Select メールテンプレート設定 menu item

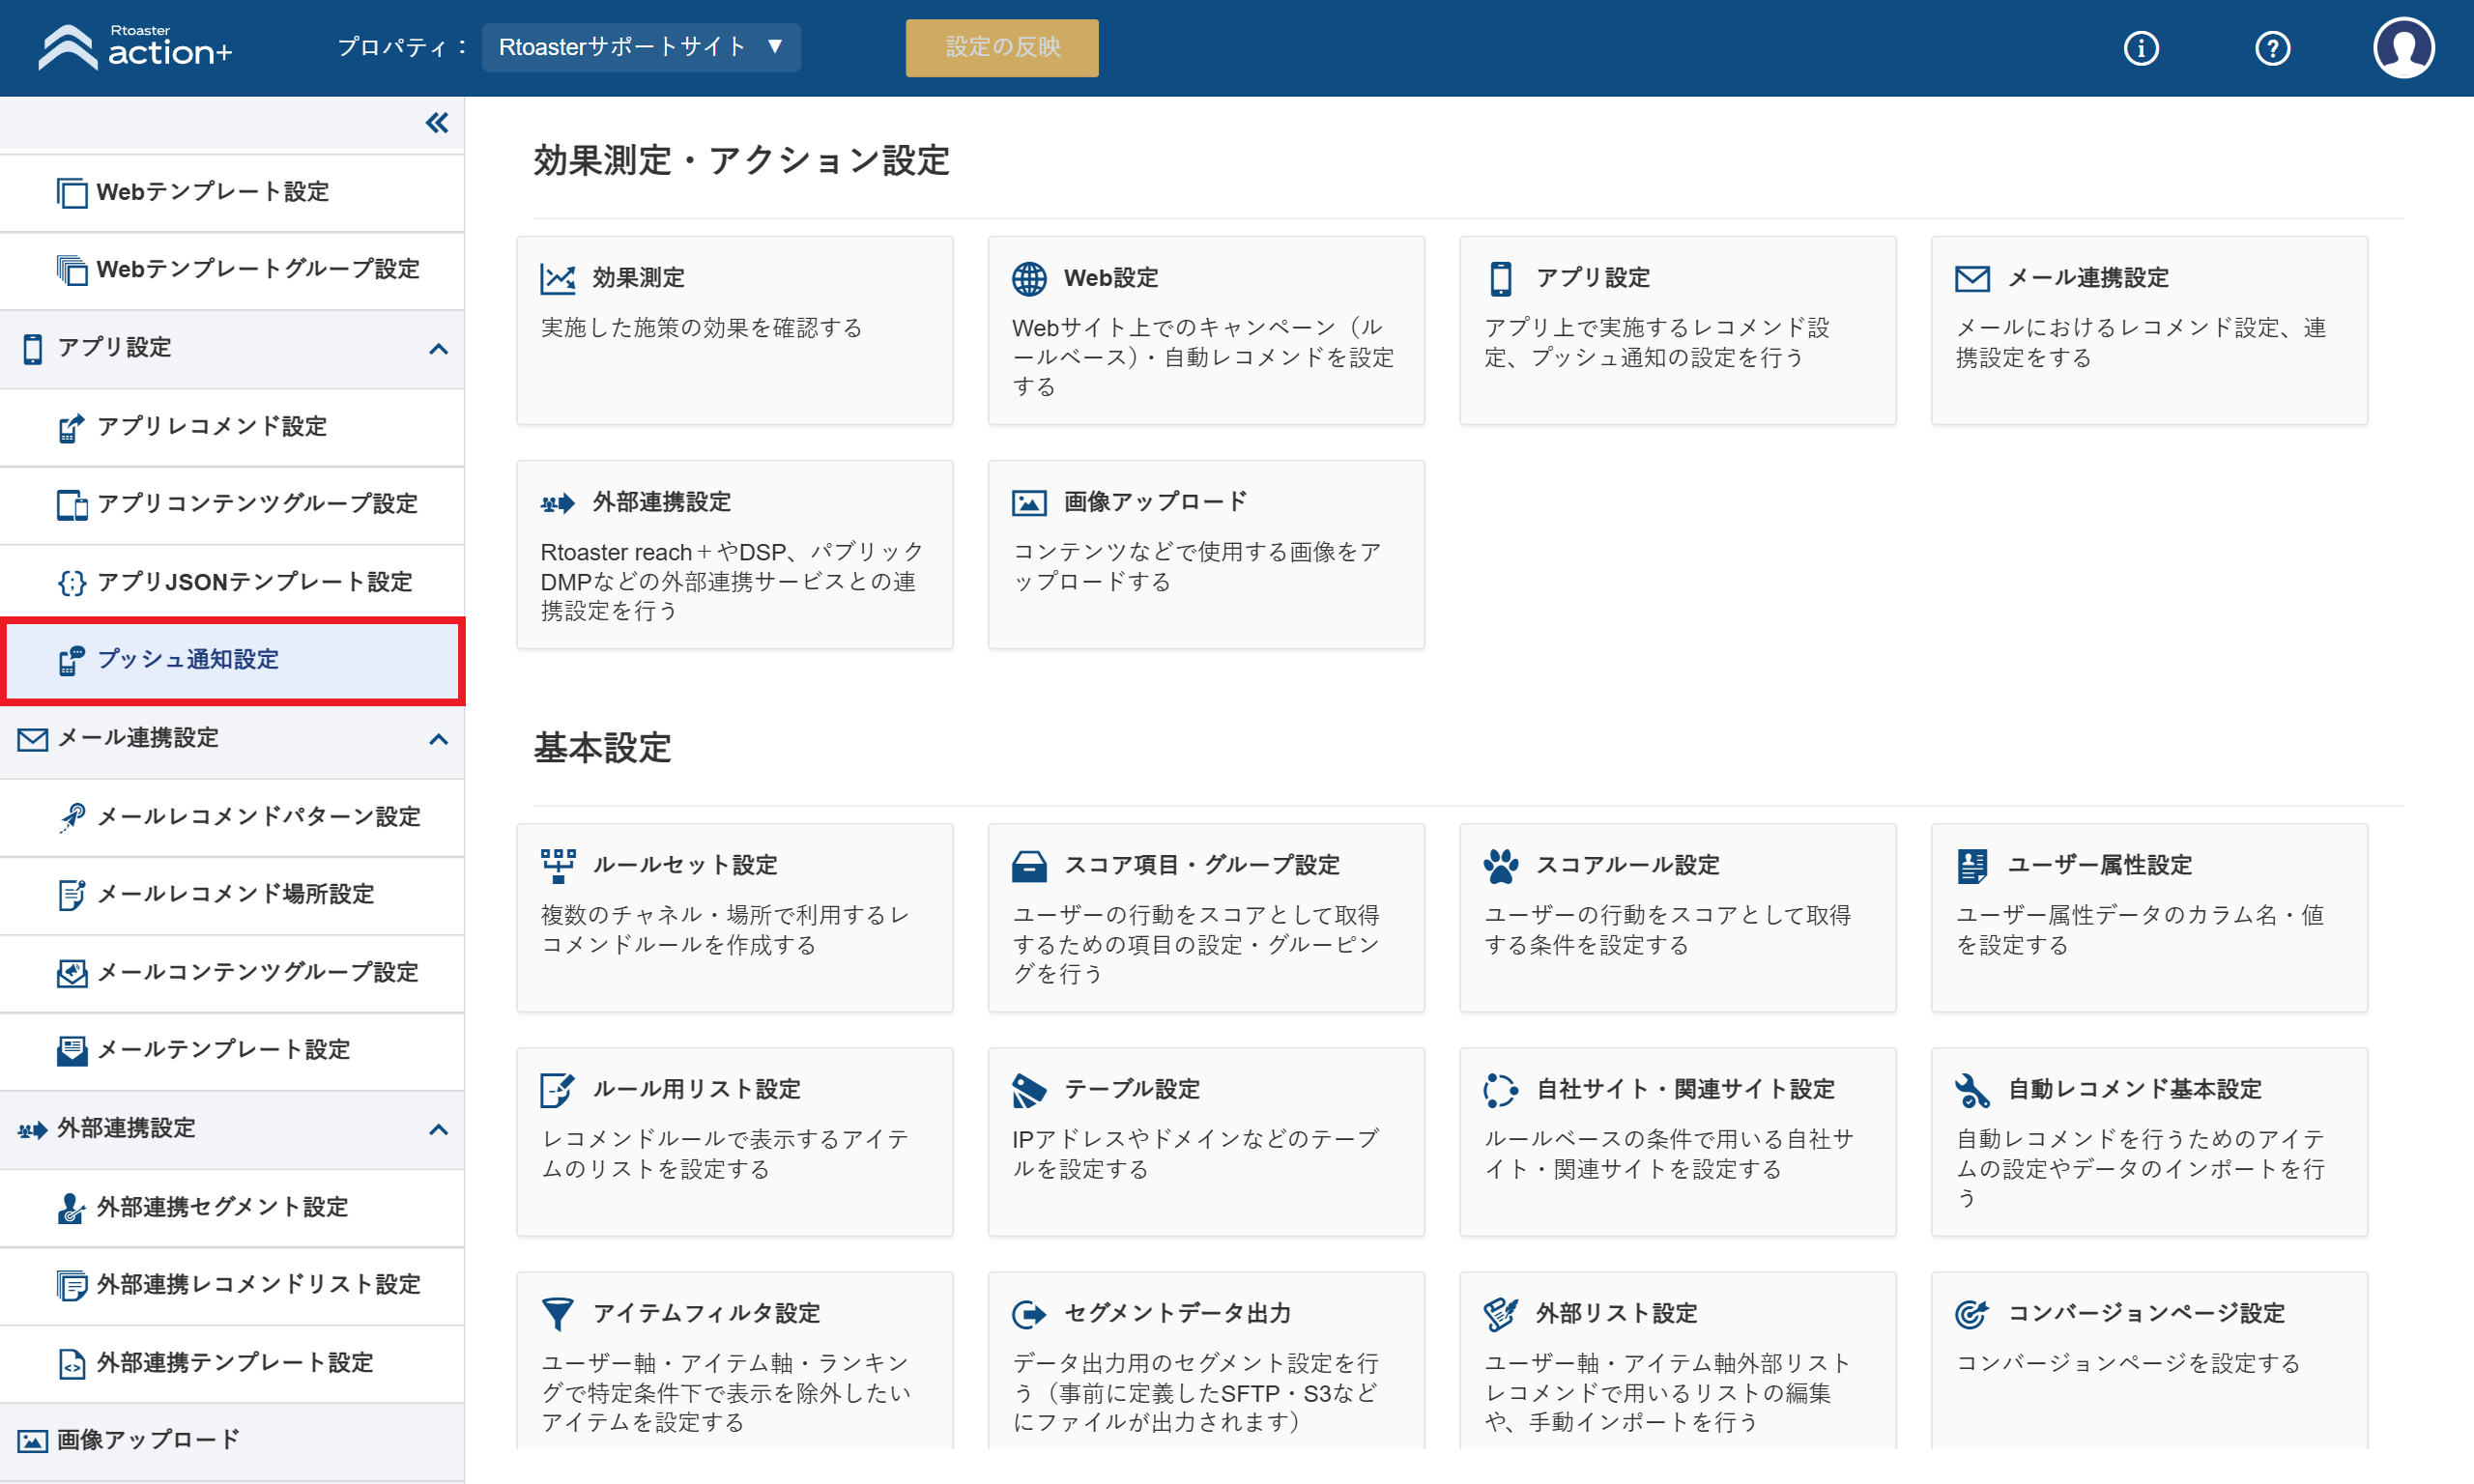[232, 1050]
